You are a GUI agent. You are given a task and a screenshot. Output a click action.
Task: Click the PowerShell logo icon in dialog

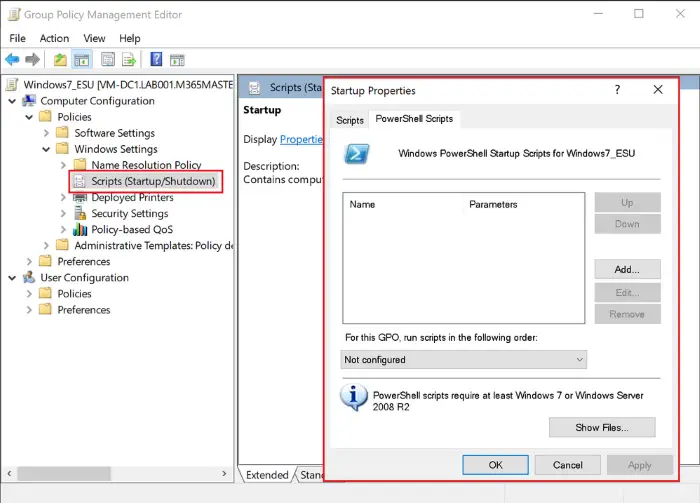coord(357,154)
